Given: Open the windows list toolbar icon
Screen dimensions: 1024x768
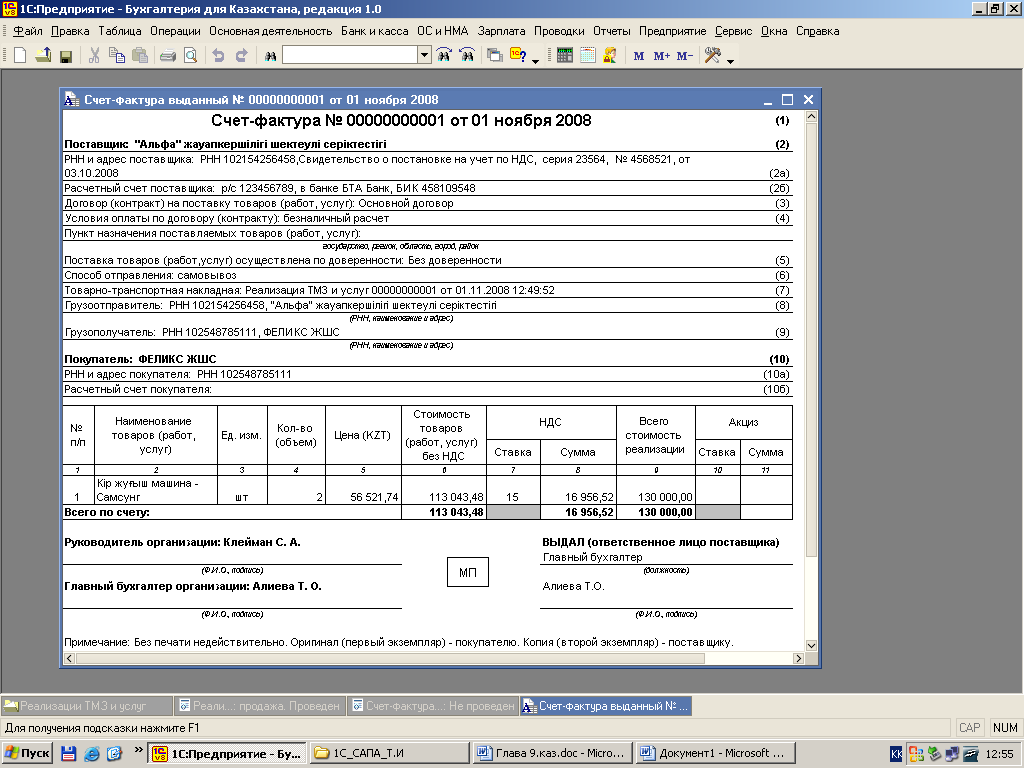Looking at the screenshot, I should coord(495,56).
